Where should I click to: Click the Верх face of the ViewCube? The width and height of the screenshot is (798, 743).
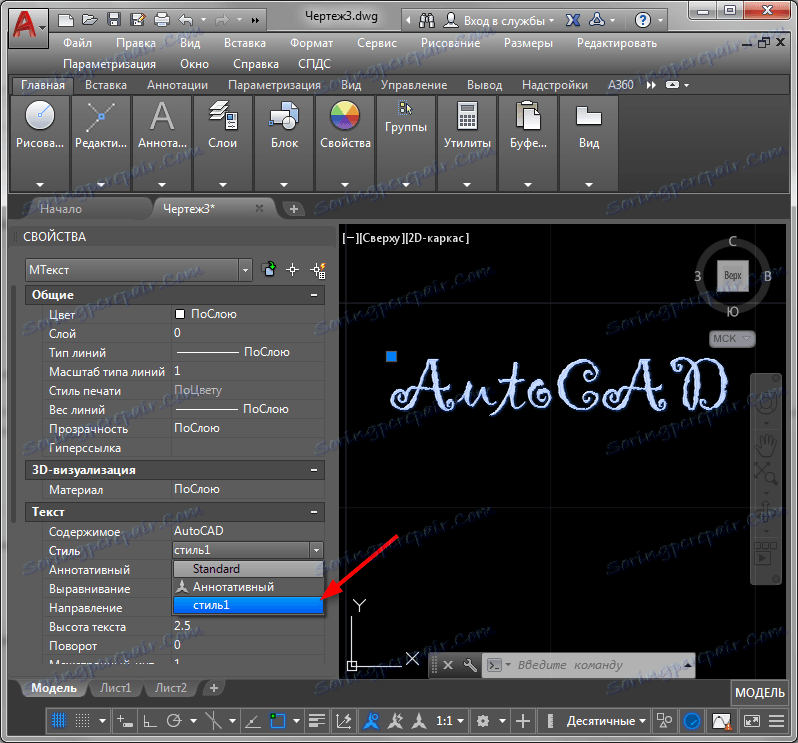click(732, 275)
